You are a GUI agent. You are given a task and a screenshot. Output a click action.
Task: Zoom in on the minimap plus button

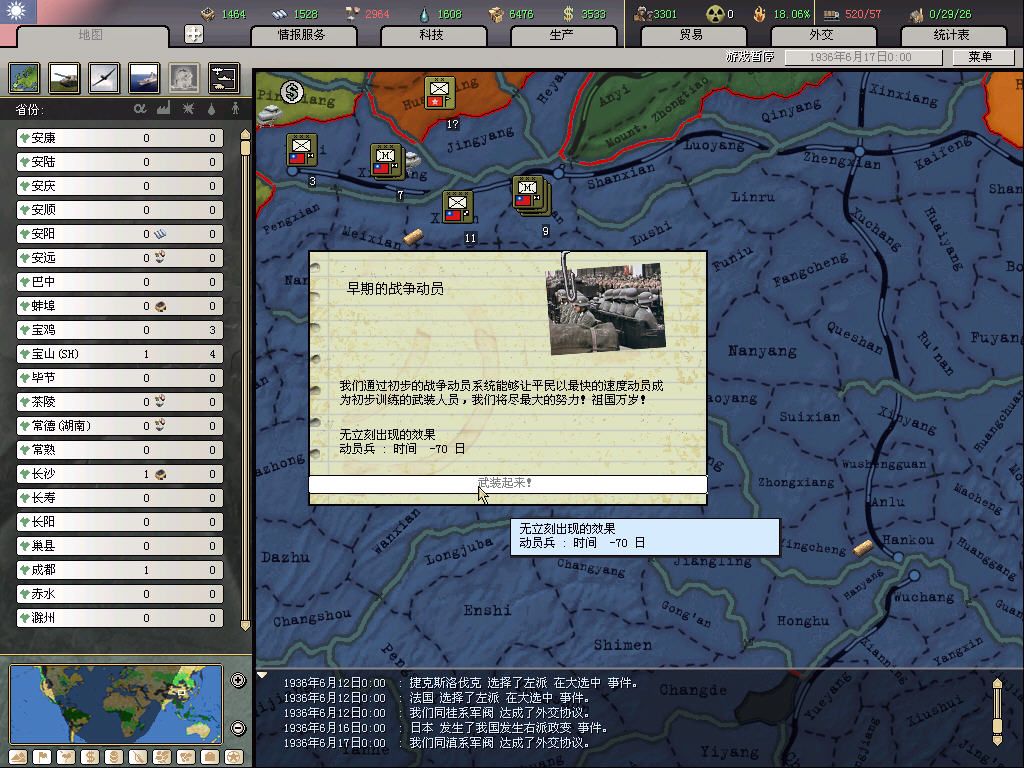pos(238,681)
